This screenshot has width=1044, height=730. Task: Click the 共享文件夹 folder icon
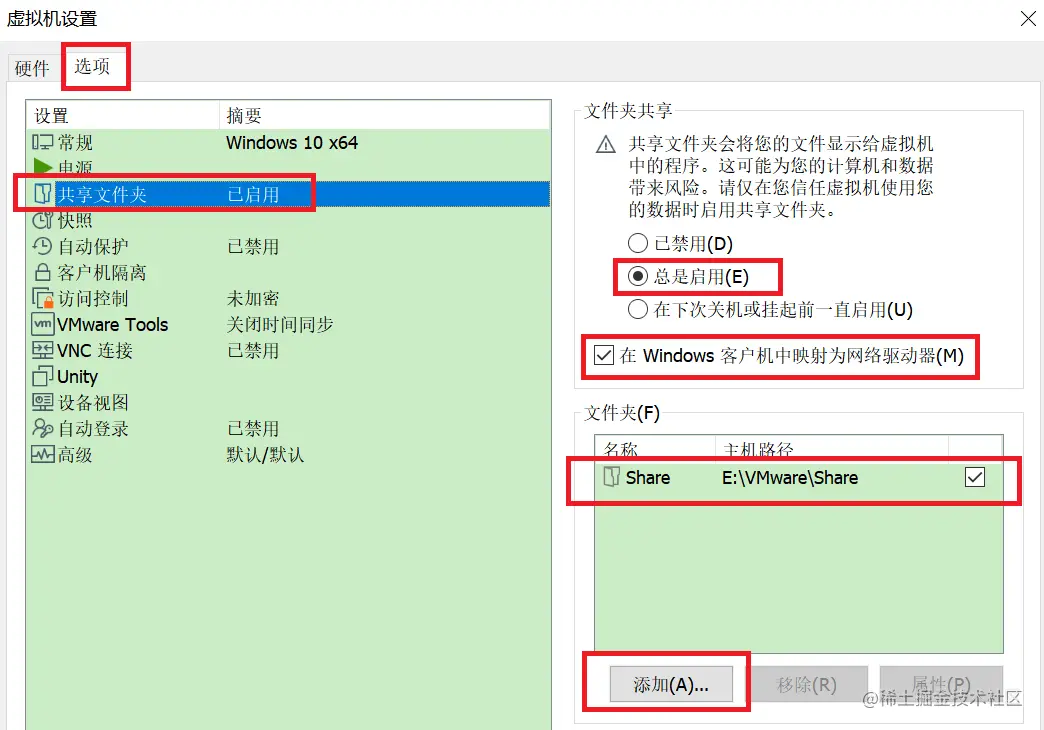[x=43, y=194]
